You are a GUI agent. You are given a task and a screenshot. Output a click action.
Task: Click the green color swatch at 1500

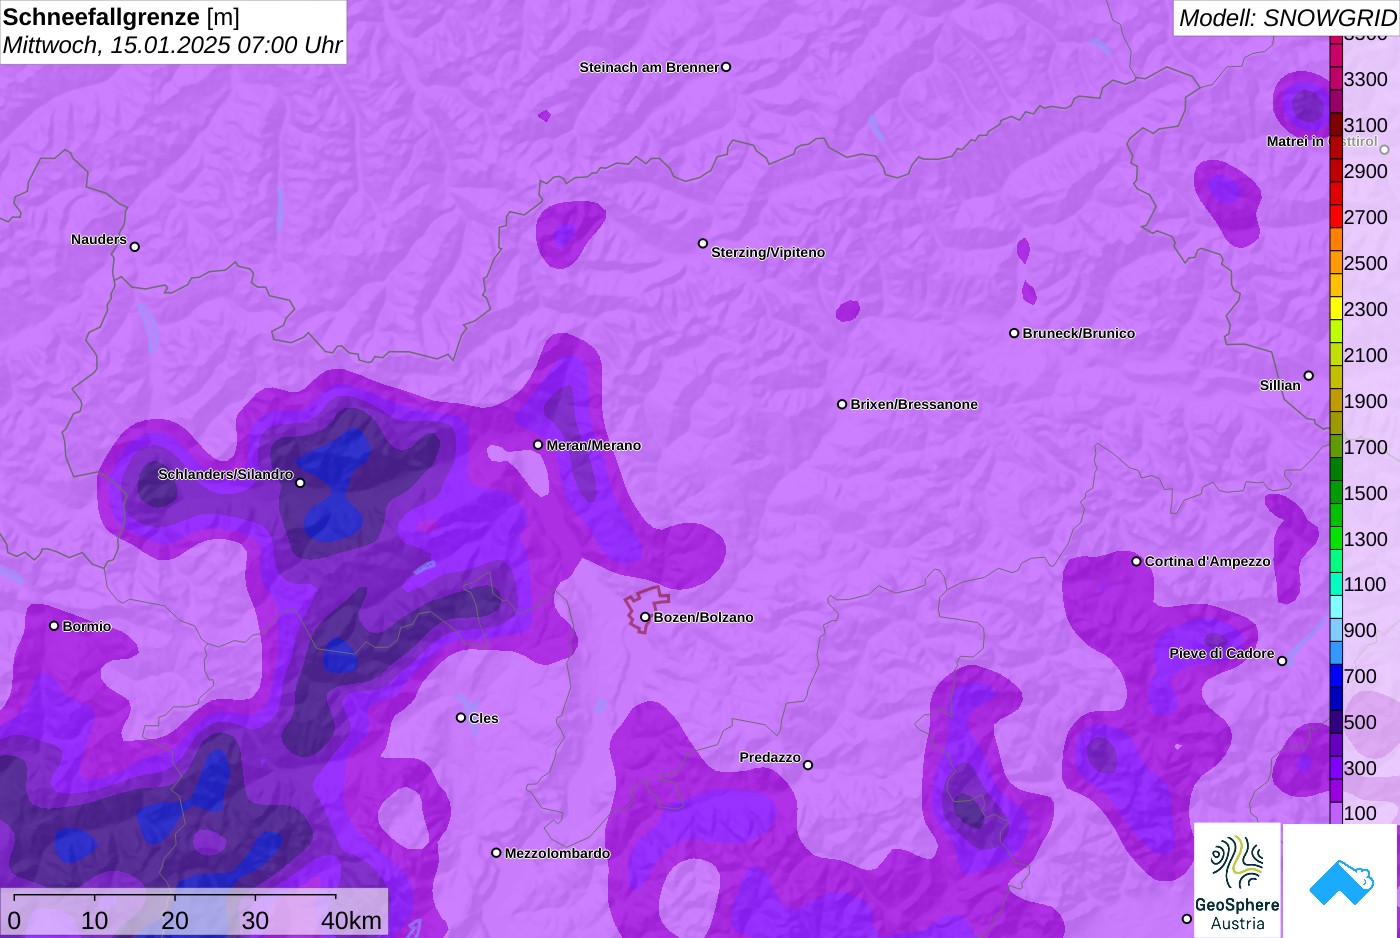1336,493
